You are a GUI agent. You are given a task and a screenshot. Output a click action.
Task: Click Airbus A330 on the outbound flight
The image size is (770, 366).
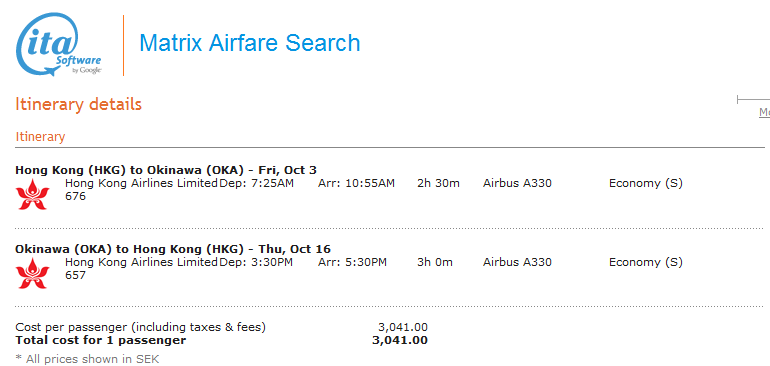click(517, 183)
